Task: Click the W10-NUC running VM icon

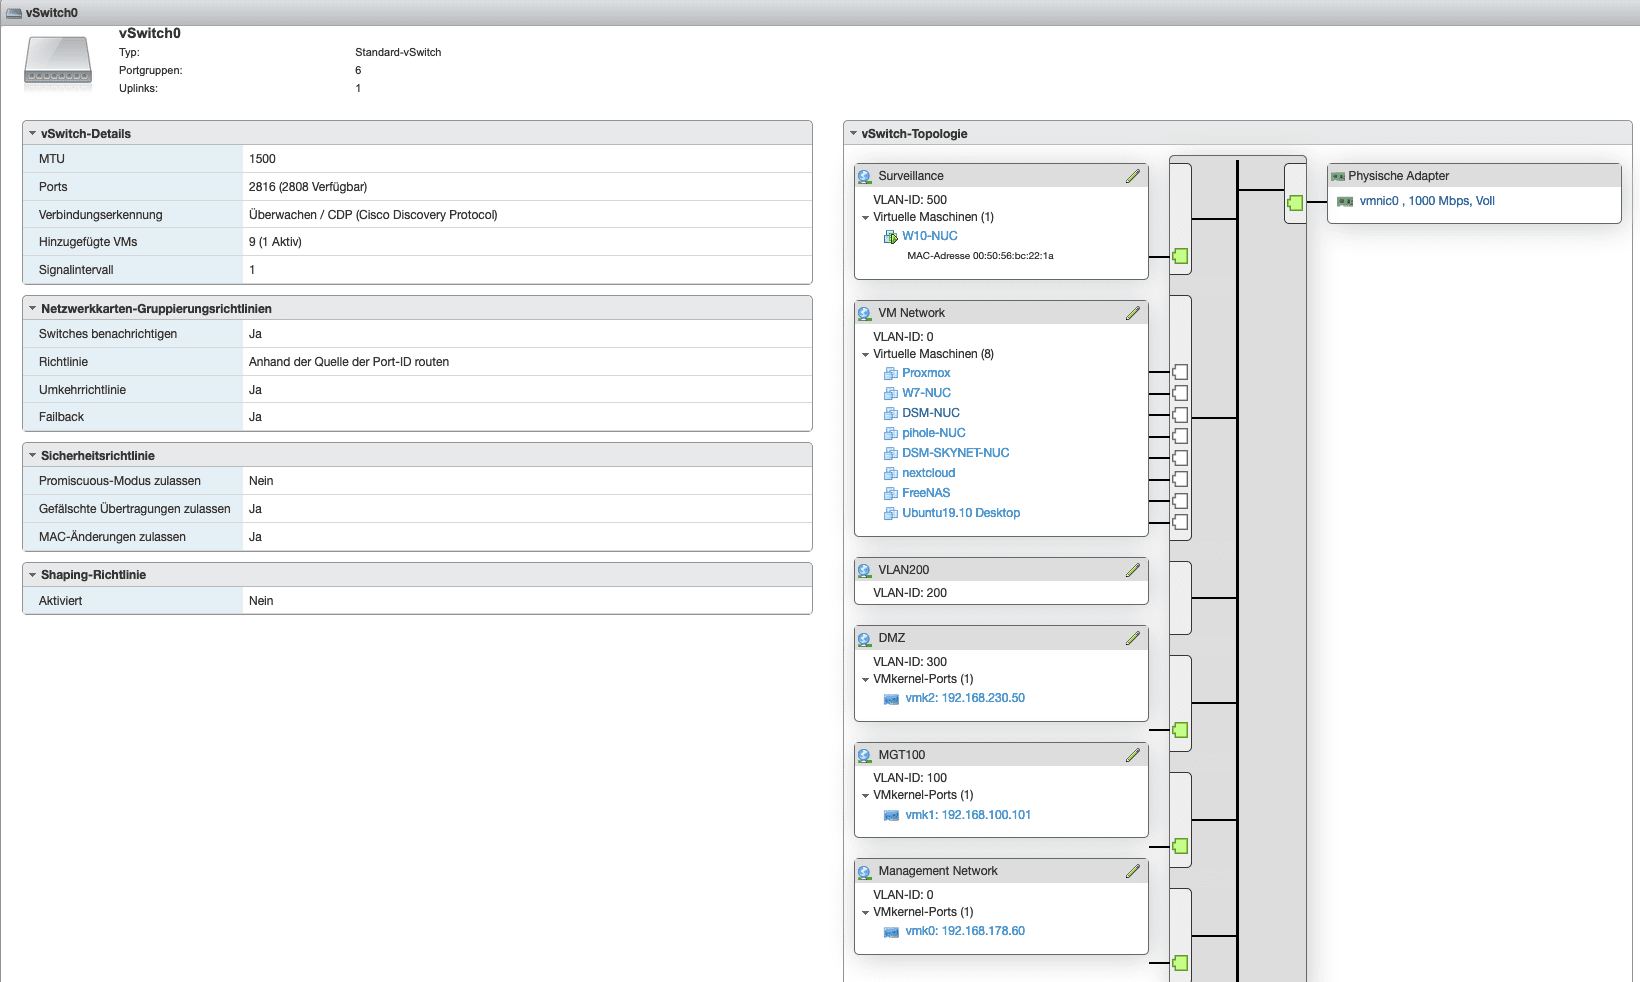Action: click(x=891, y=237)
